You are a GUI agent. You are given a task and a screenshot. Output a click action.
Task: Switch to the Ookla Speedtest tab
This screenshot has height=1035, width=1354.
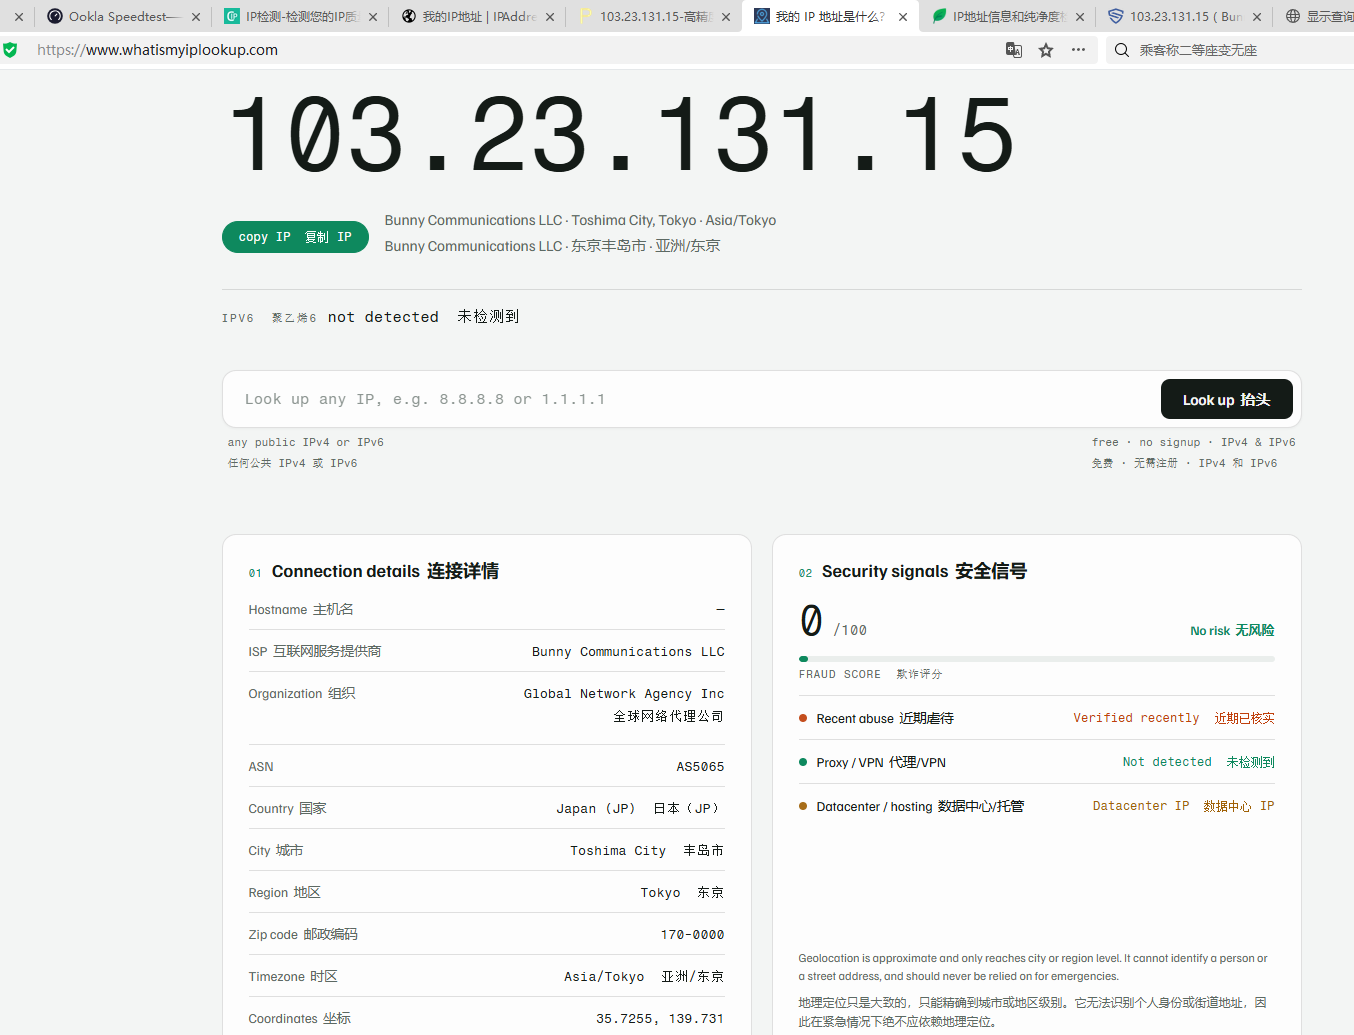tap(122, 16)
